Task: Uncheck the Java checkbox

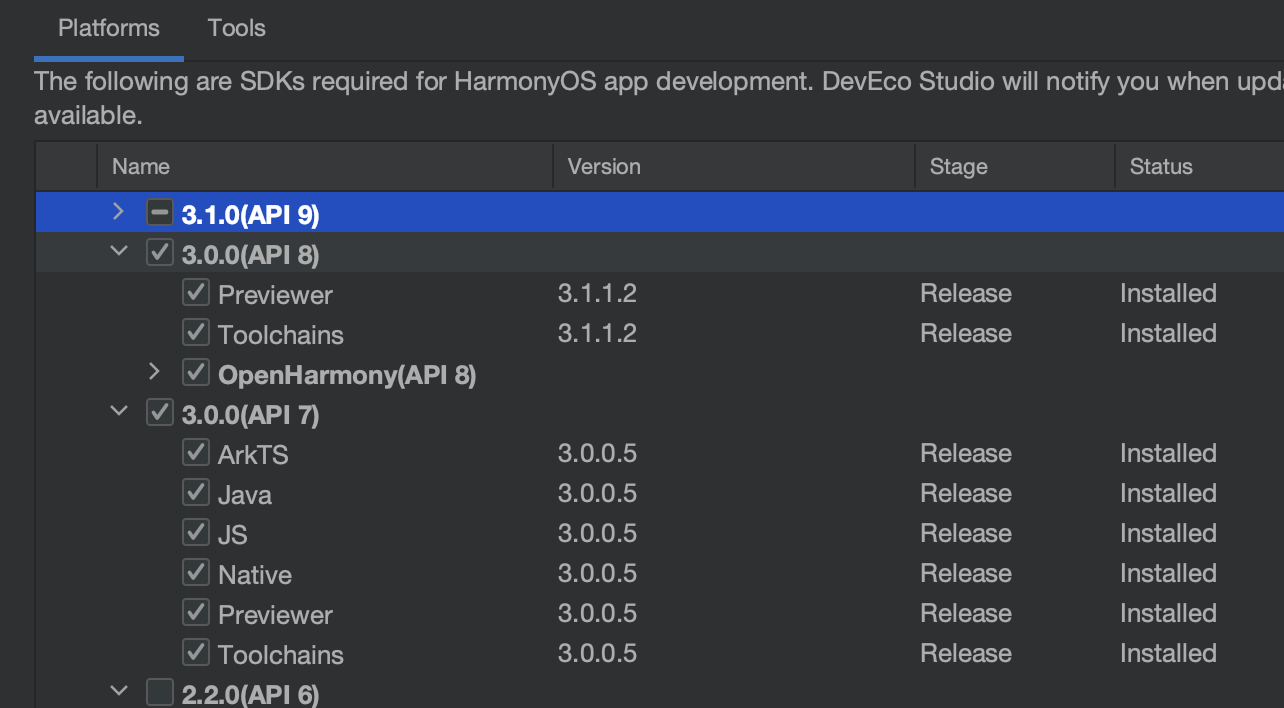Action: point(196,493)
